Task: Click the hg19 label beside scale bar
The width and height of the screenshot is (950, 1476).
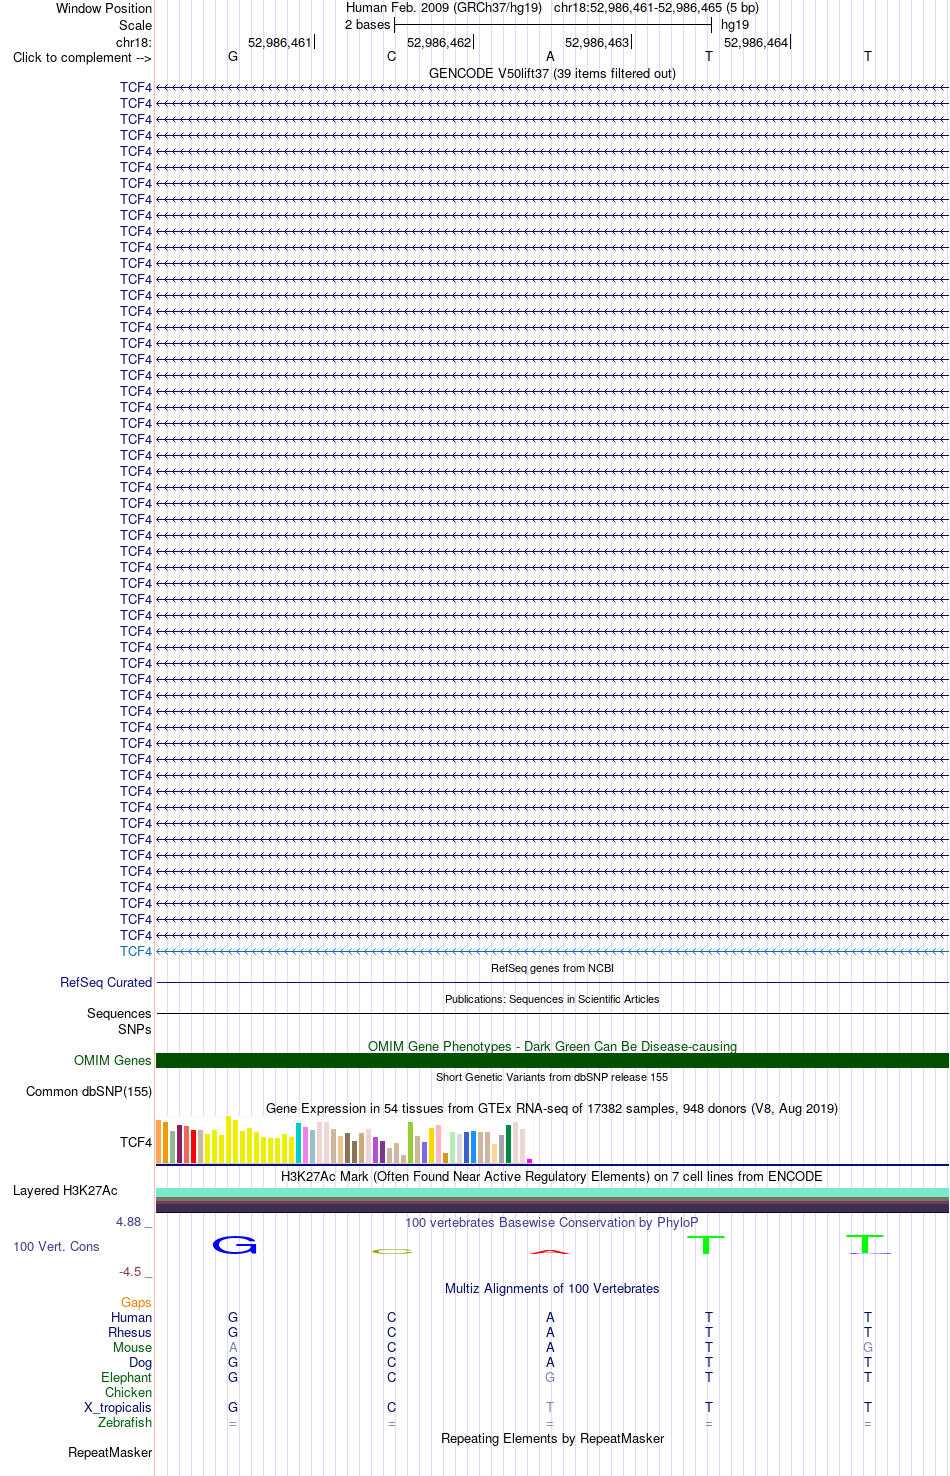Action: (x=735, y=24)
